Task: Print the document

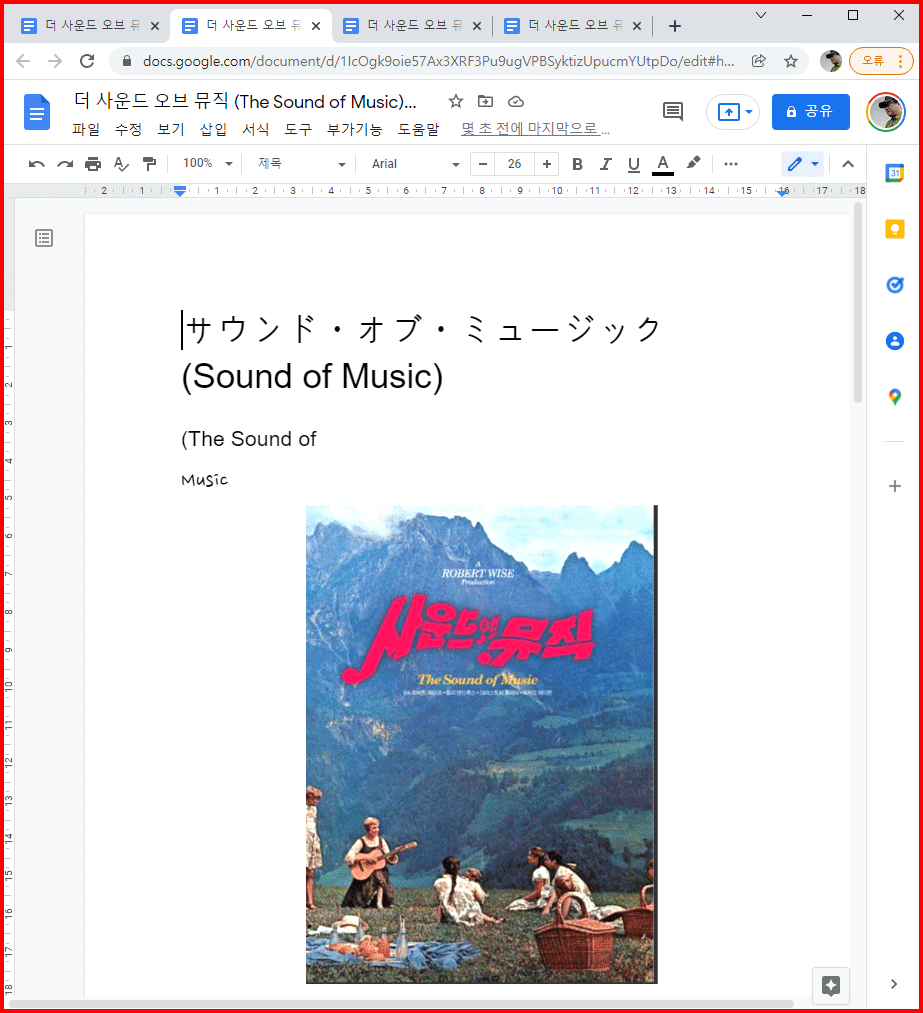Action: (93, 164)
